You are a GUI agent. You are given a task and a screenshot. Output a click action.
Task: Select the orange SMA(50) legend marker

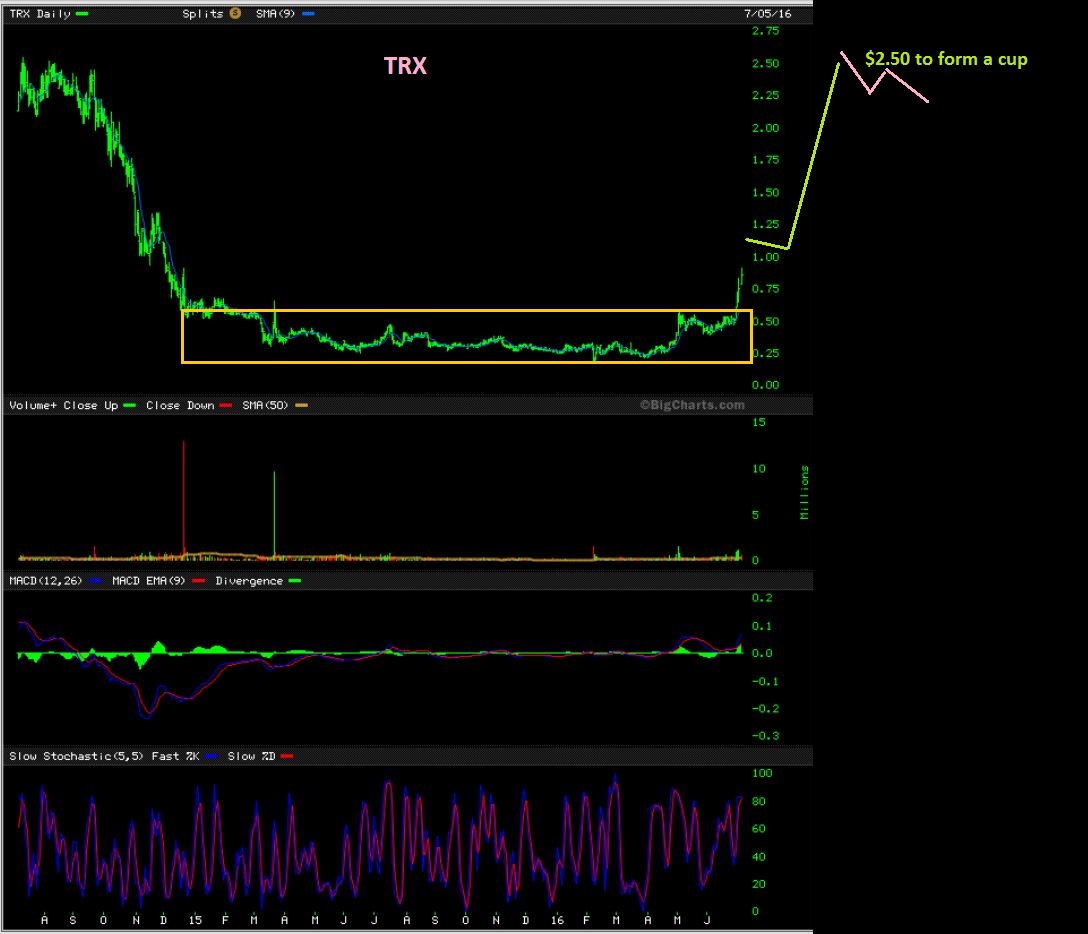click(x=300, y=405)
